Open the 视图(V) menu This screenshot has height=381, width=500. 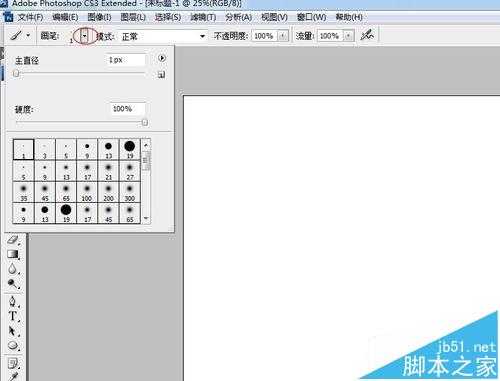[x=274, y=17]
